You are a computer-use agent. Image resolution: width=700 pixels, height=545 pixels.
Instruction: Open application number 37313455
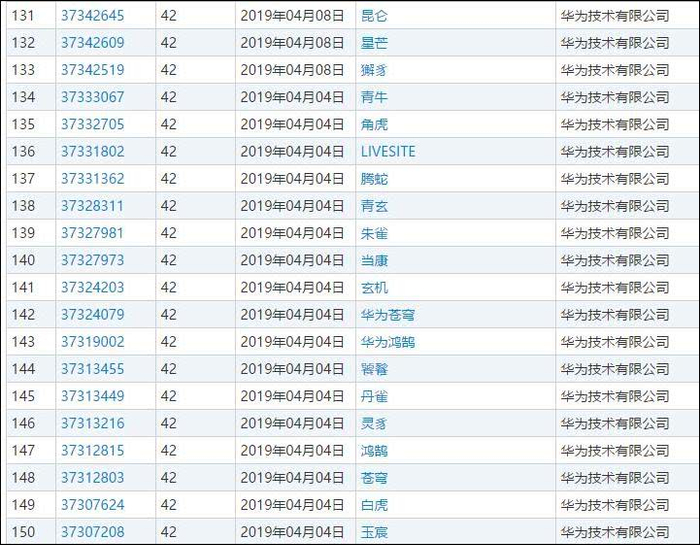click(92, 369)
